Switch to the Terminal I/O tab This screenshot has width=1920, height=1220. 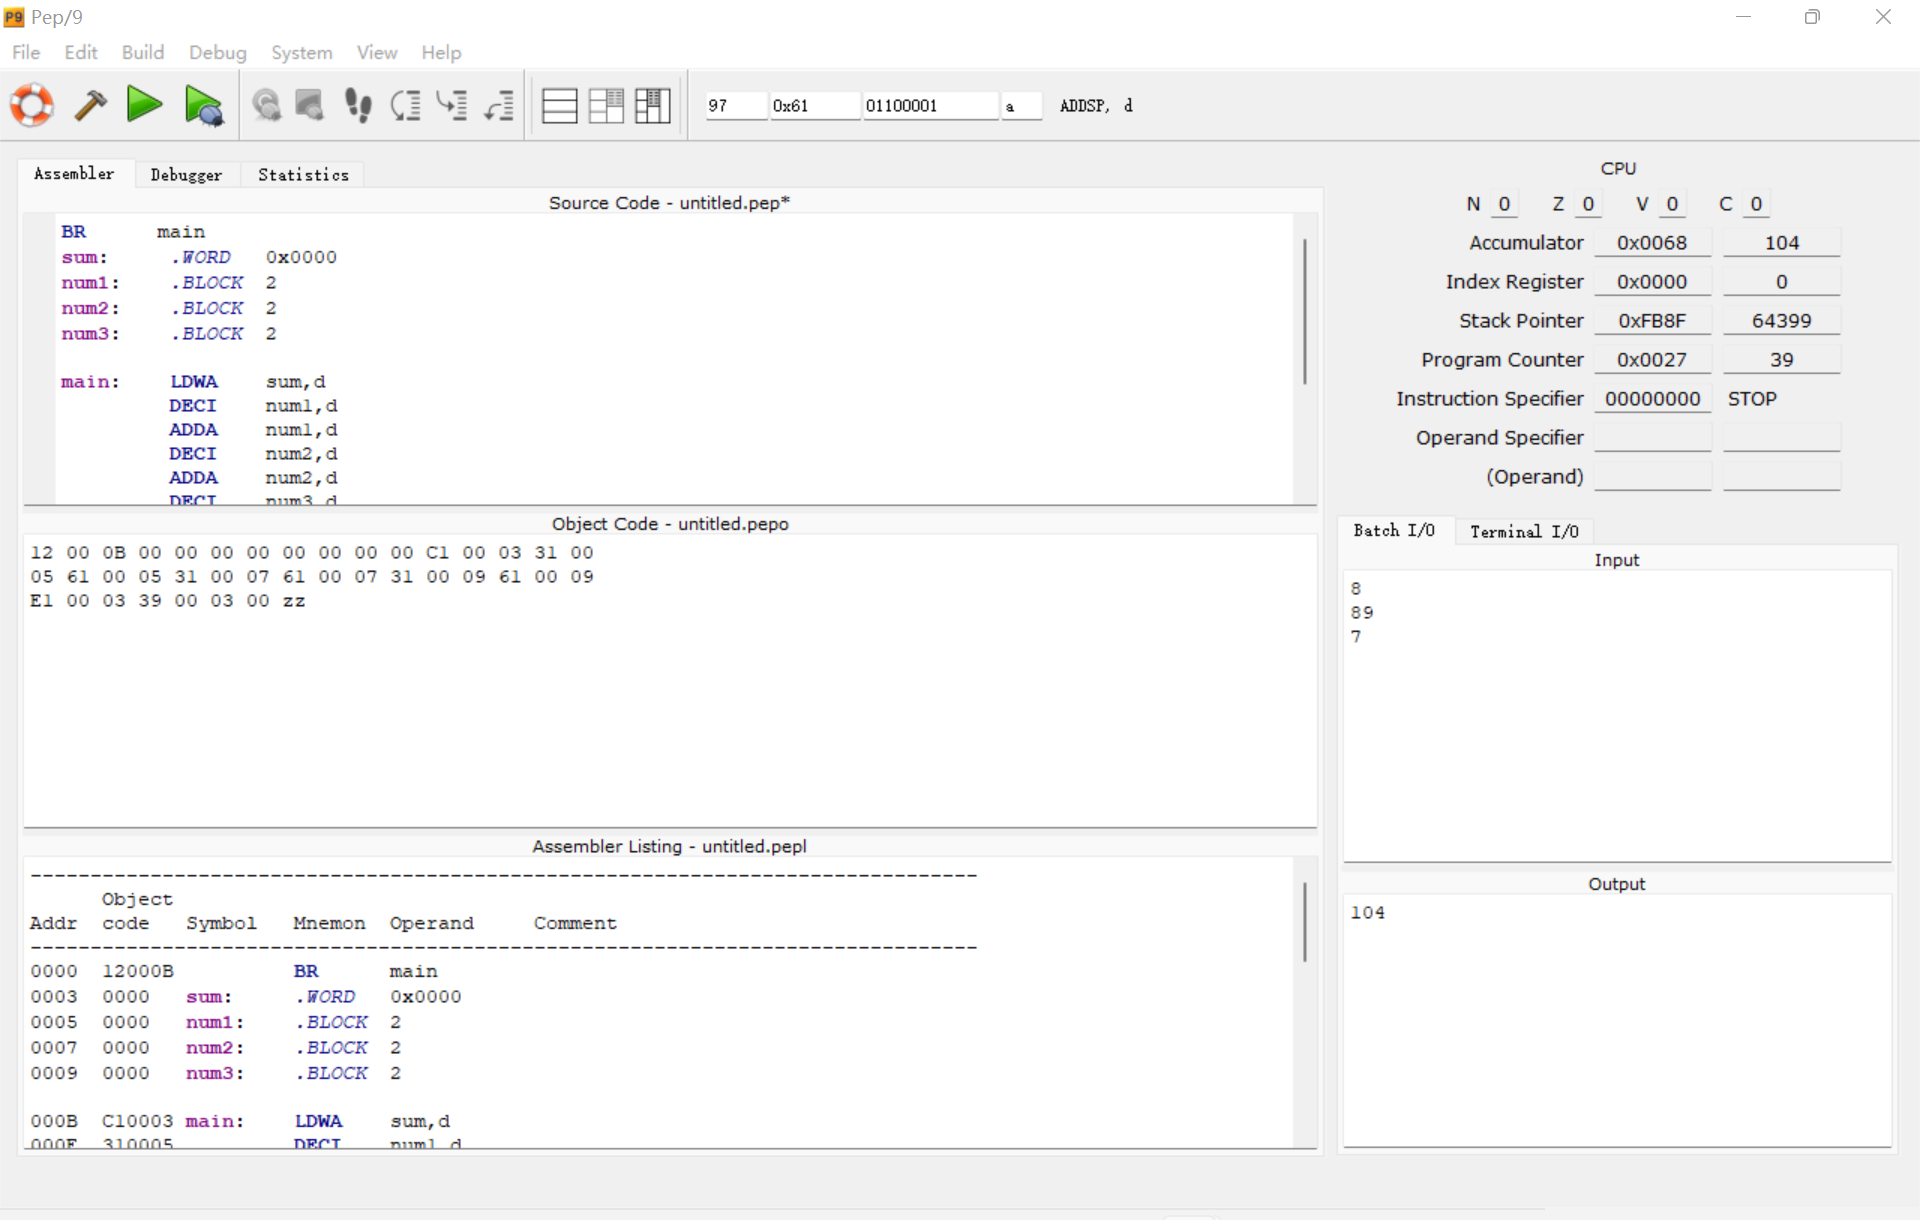[x=1523, y=531]
